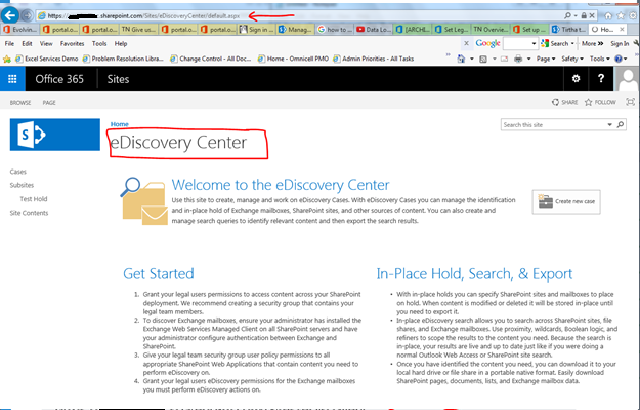
Task: Open the File menu
Action: tap(9, 44)
